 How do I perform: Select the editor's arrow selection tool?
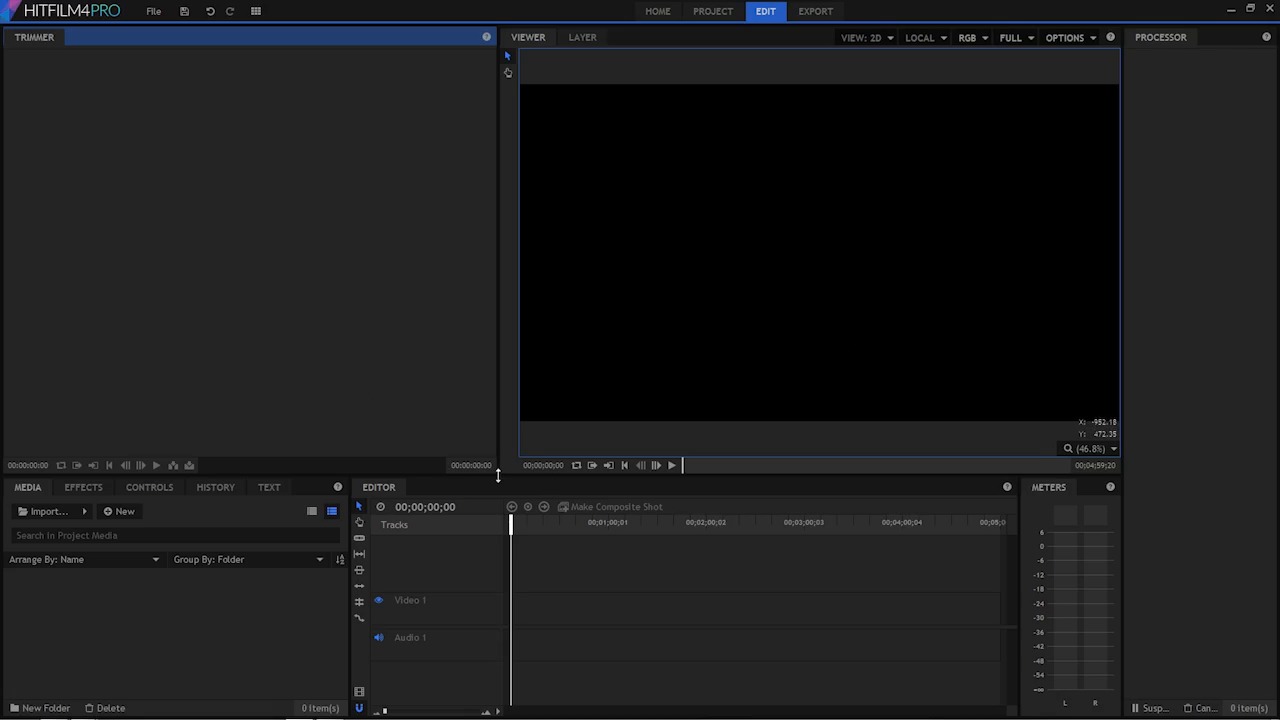(359, 507)
